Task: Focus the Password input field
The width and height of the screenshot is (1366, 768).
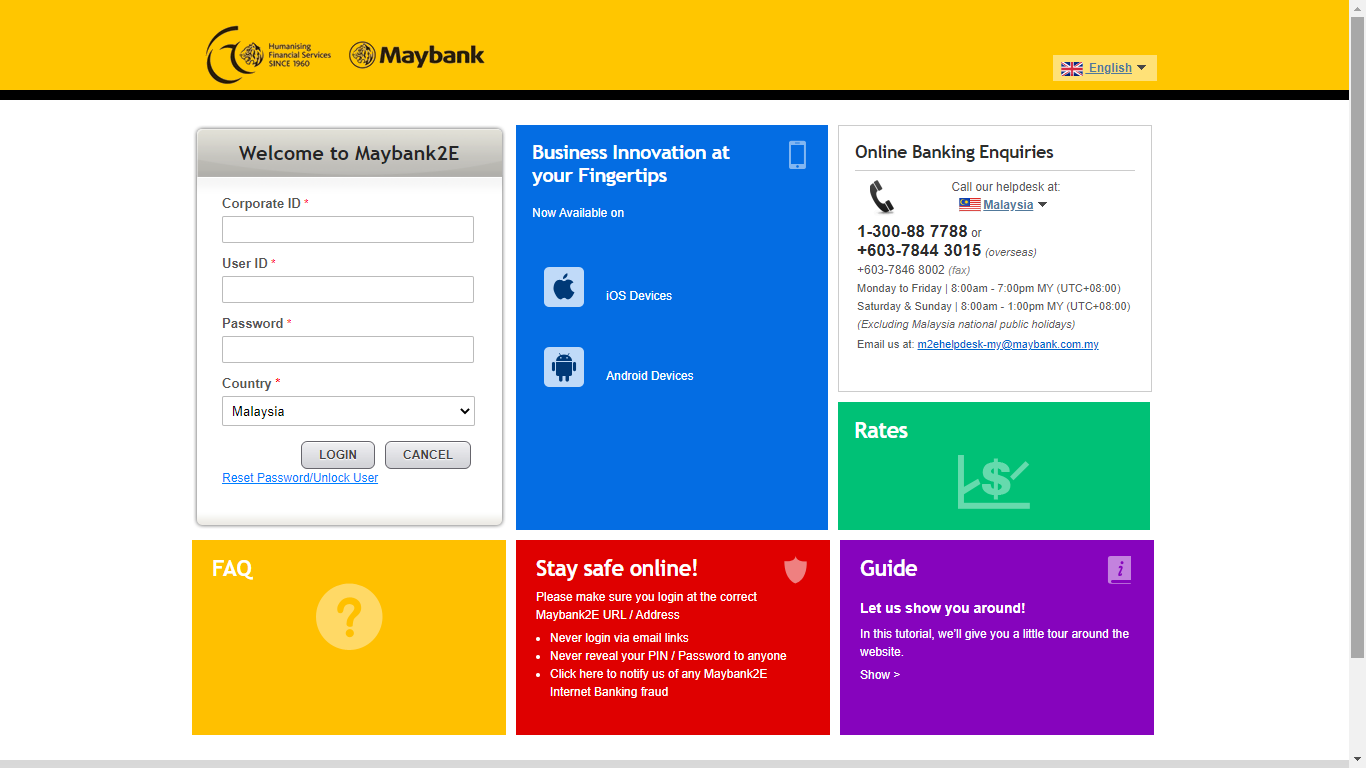Action: point(348,349)
